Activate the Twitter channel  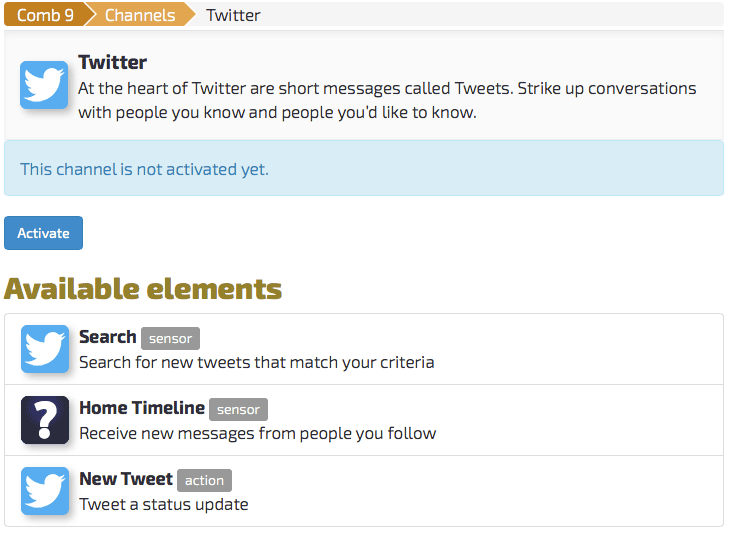pyautogui.click(x=43, y=233)
